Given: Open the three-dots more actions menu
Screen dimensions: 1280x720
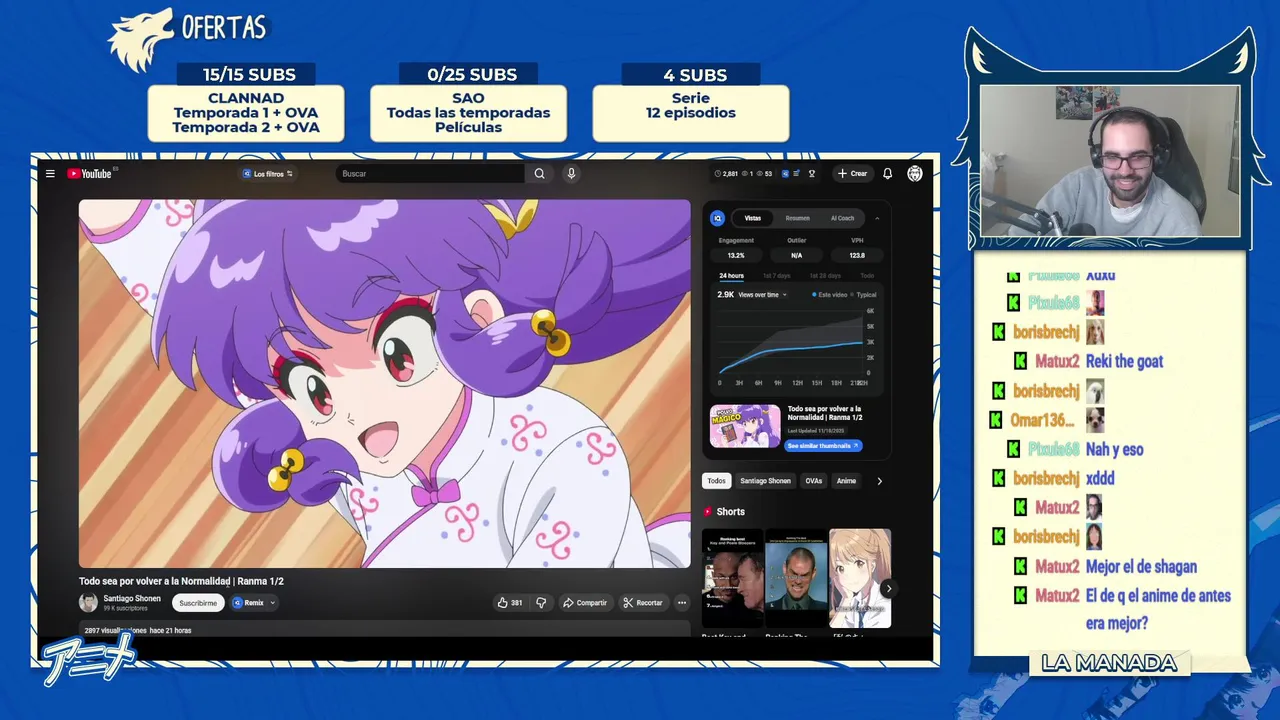Looking at the screenshot, I should pyautogui.click(x=682, y=603).
